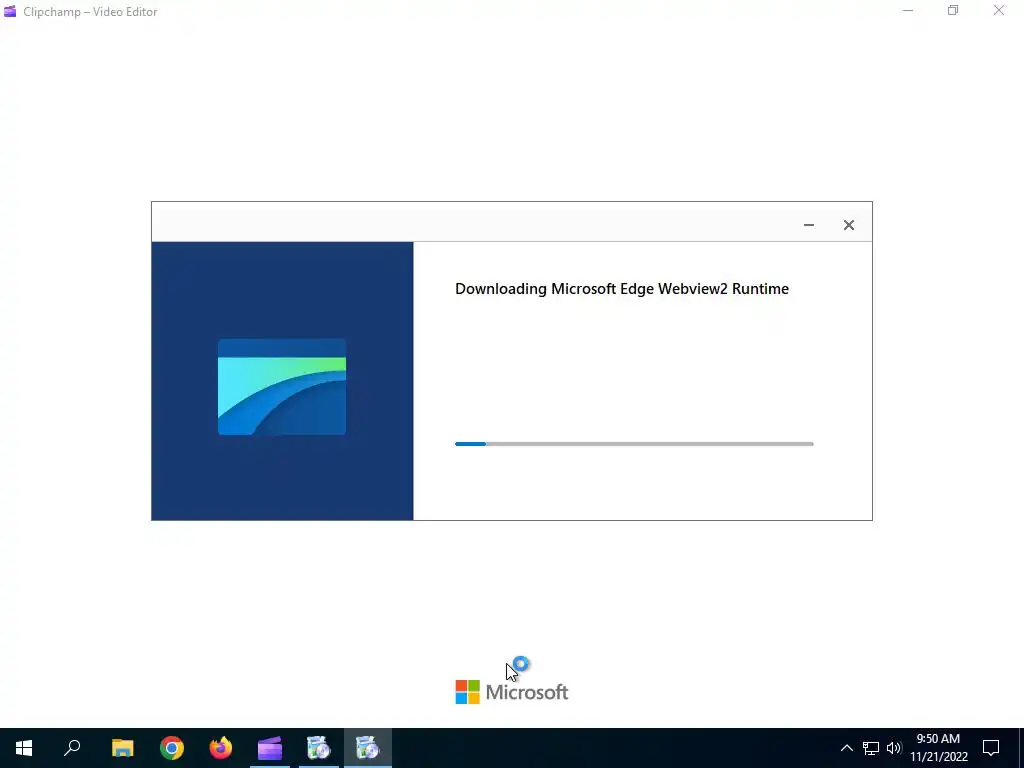Minimize the Webview2 download dialog
This screenshot has width=1024, height=768.
(x=808, y=225)
